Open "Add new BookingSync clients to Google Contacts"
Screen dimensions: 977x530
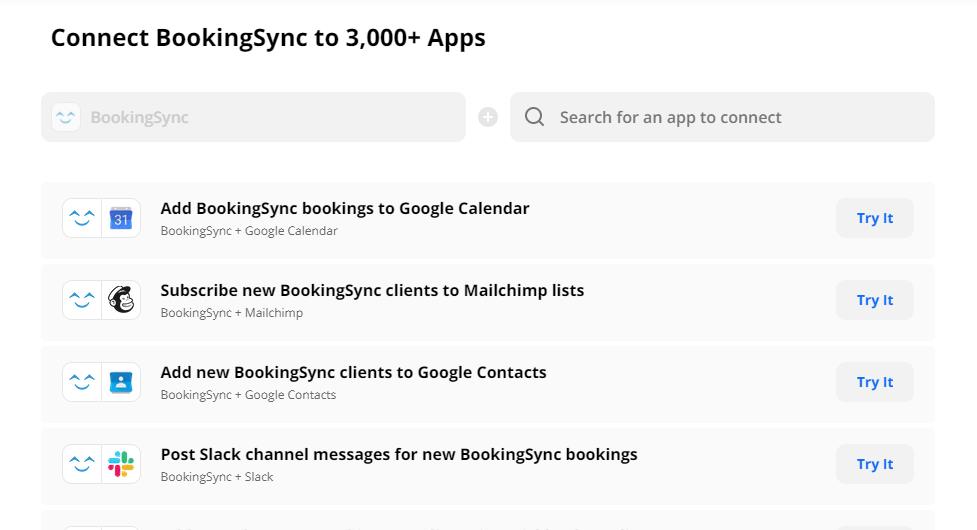pos(353,372)
